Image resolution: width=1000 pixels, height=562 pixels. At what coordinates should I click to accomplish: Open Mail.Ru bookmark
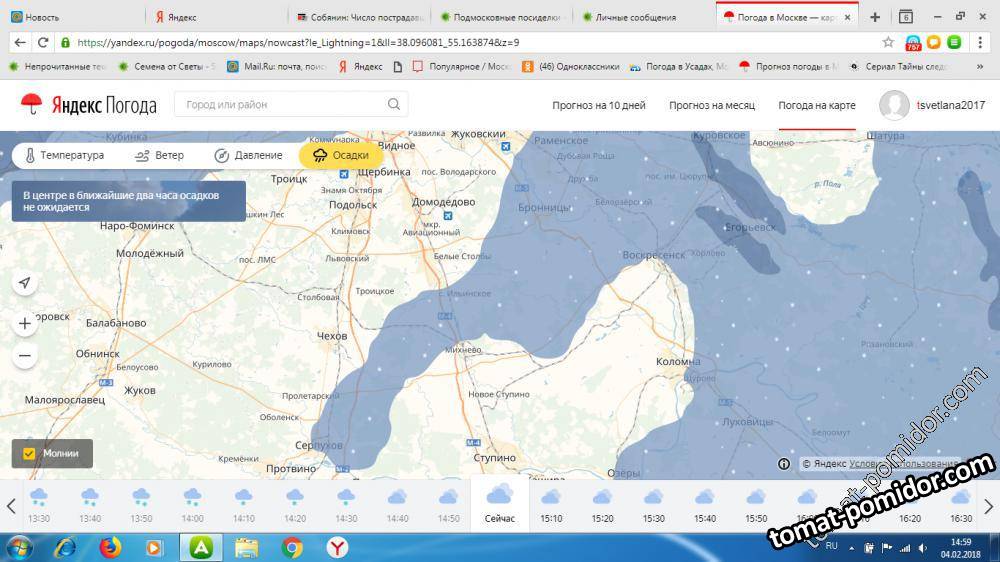click(x=277, y=66)
